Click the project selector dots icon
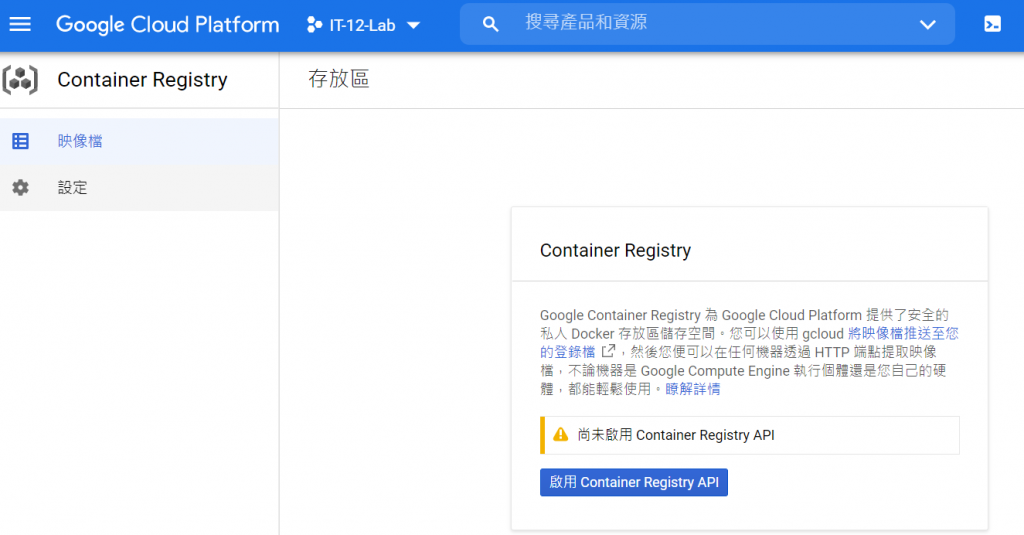 (314, 25)
